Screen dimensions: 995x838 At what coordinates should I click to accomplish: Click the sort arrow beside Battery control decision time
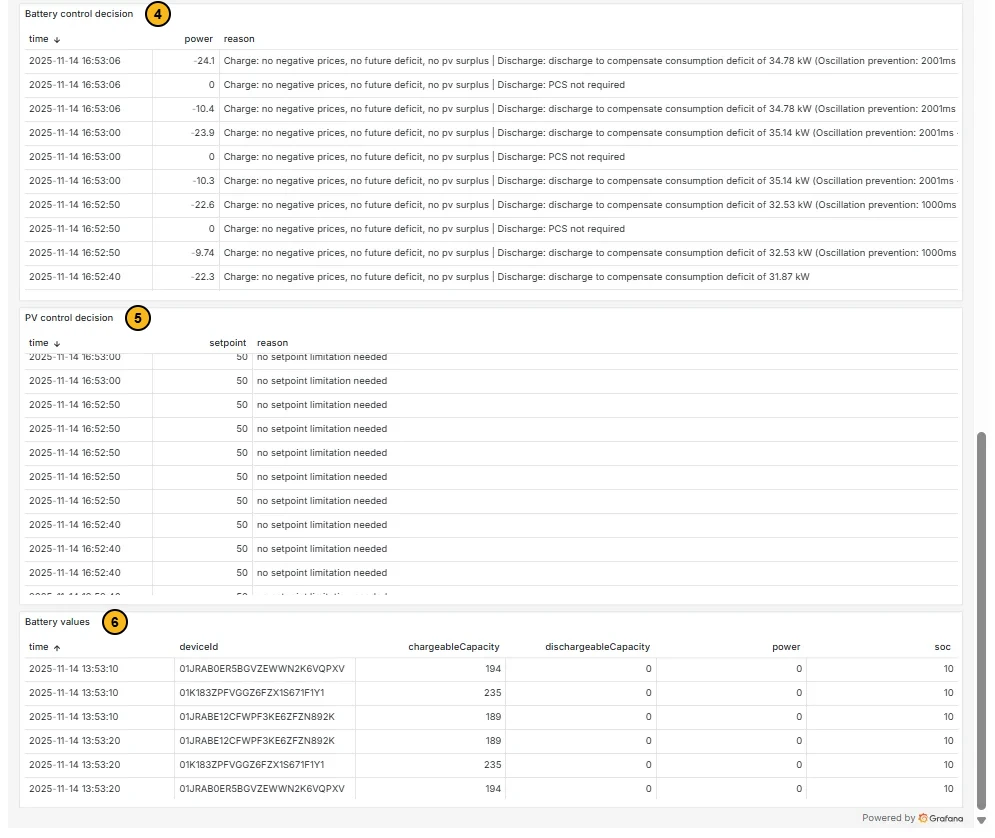(57, 39)
